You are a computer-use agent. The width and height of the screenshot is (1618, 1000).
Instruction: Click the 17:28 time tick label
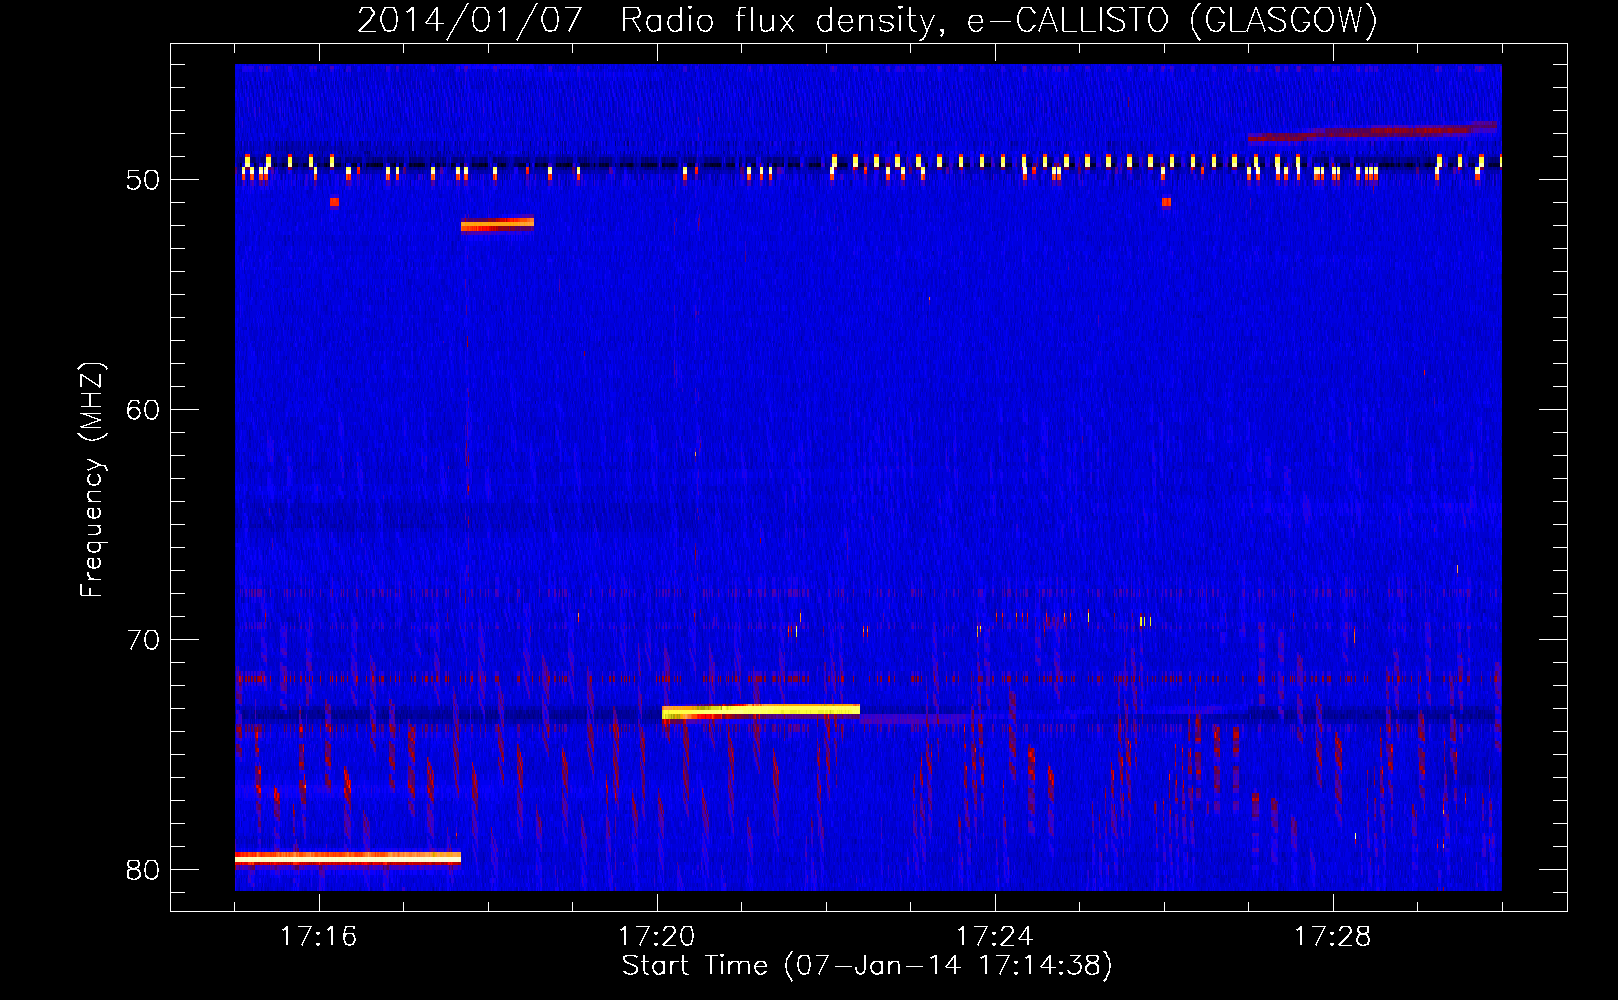(1333, 937)
